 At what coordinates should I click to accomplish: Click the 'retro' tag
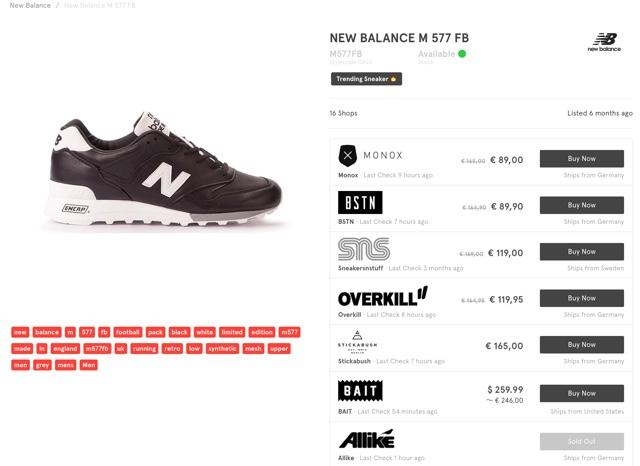pos(173,349)
